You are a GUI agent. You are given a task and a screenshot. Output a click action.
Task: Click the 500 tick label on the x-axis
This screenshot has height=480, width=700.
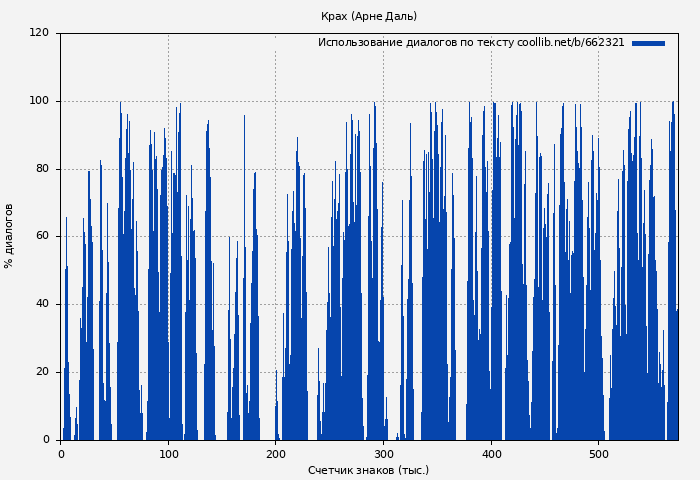tap(598, 454)
